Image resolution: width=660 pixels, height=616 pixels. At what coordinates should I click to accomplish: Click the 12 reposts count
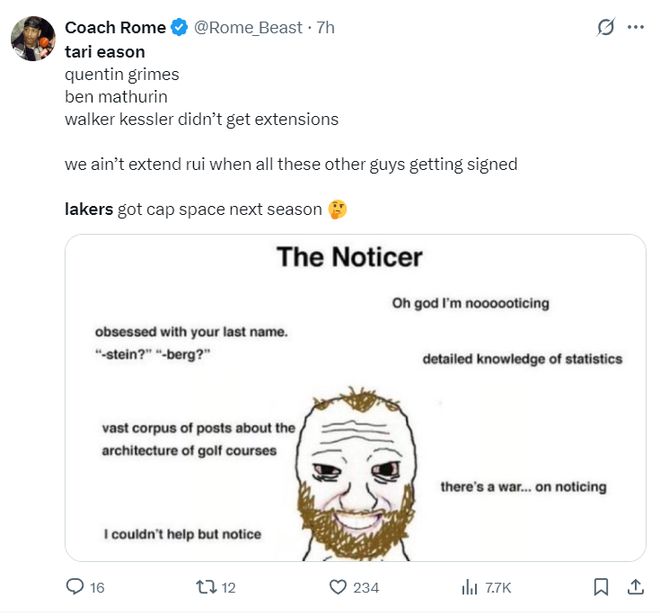pos(229,588)
